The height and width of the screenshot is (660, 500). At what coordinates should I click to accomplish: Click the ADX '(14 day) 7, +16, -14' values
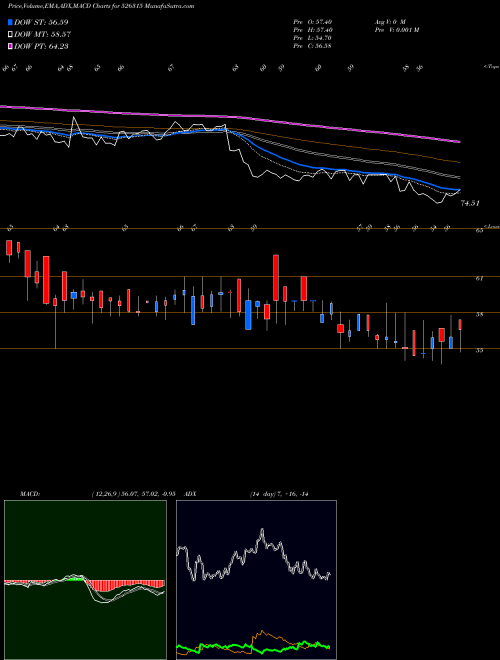[279, 494]
